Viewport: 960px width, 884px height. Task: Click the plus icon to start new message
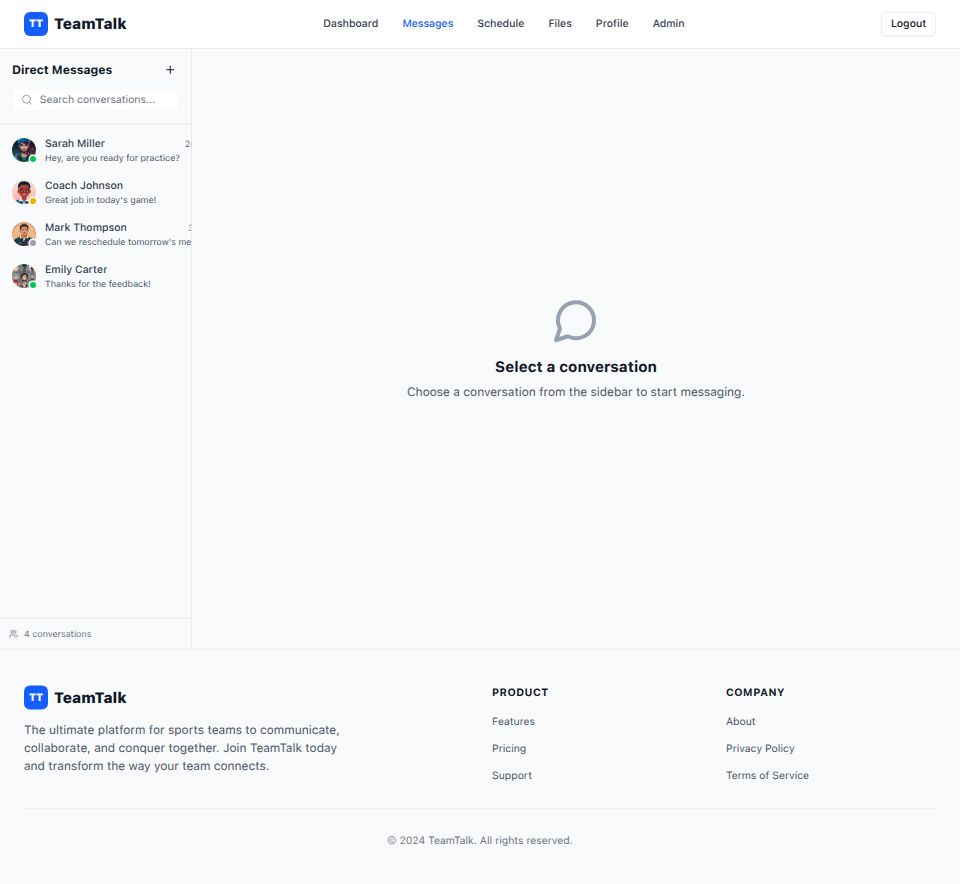click(170, 70)
